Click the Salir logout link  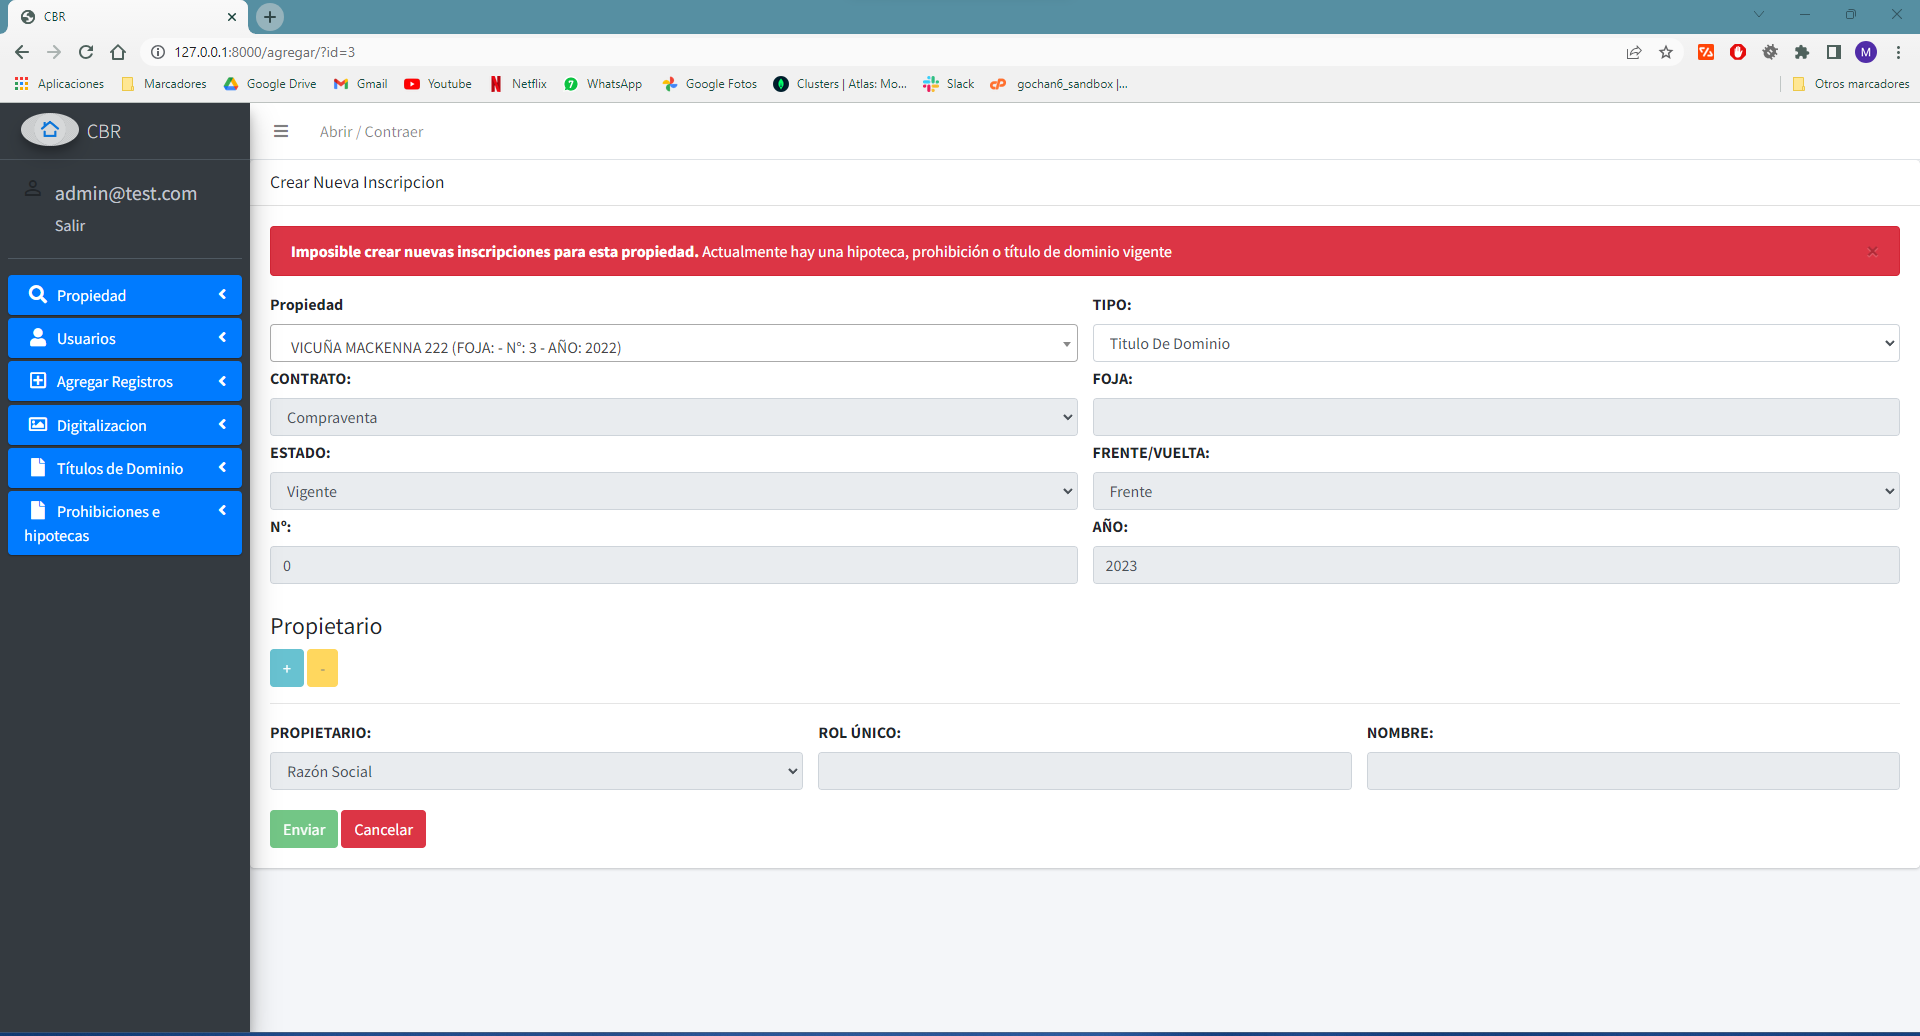[x=70, y=226]
